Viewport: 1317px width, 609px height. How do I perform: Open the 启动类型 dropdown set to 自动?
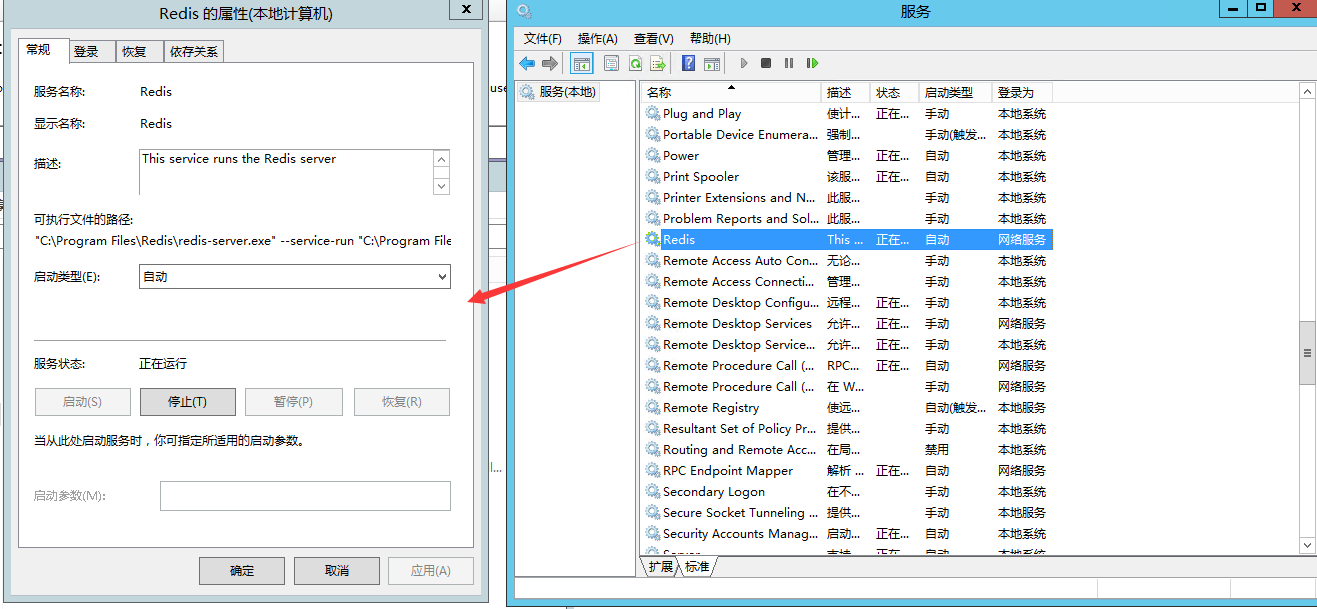[295, 276]
